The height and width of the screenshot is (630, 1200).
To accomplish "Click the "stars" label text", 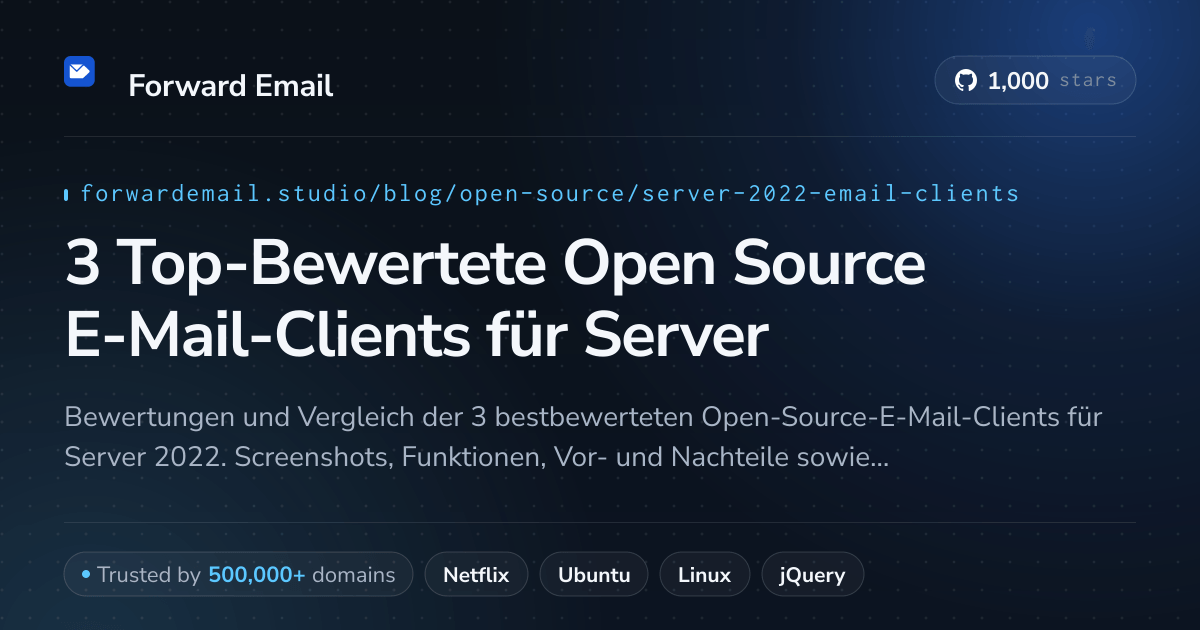I will [1088, 81].
